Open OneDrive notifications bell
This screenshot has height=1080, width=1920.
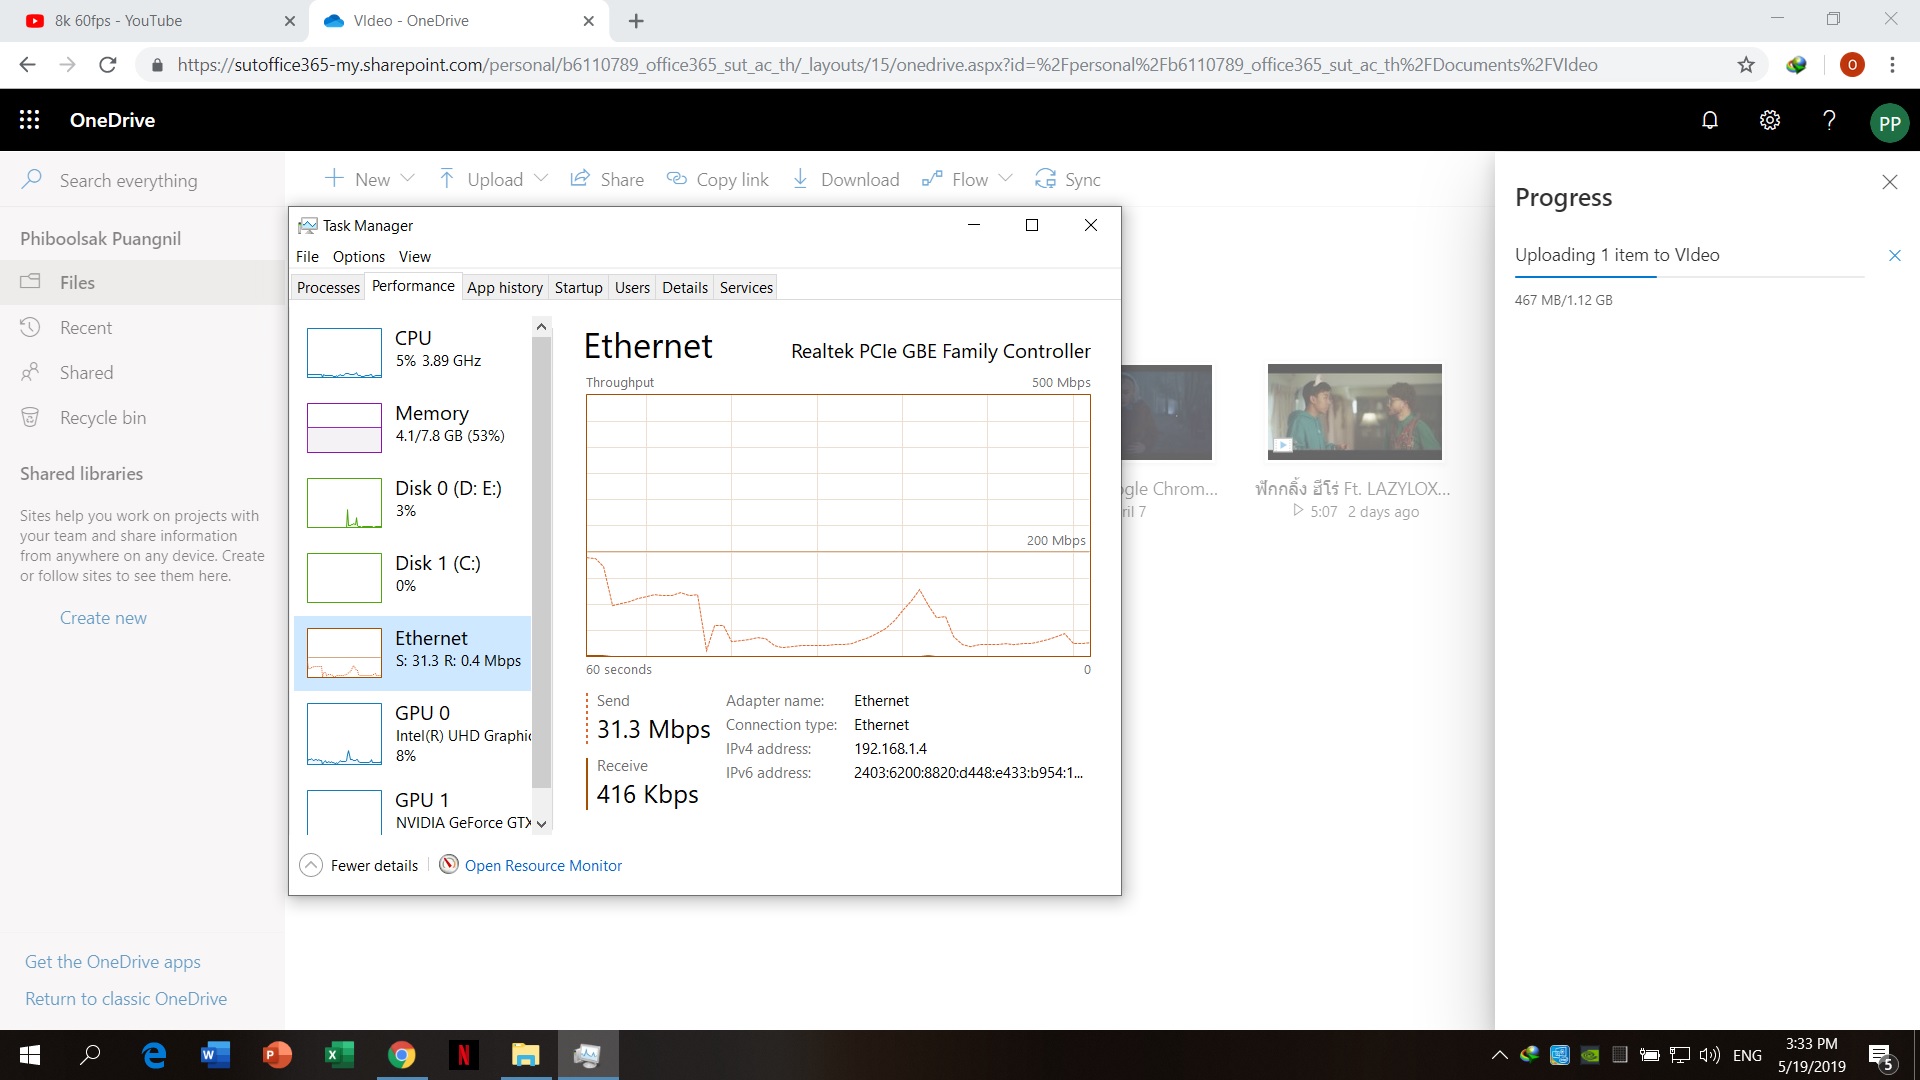click(1710, 120)
